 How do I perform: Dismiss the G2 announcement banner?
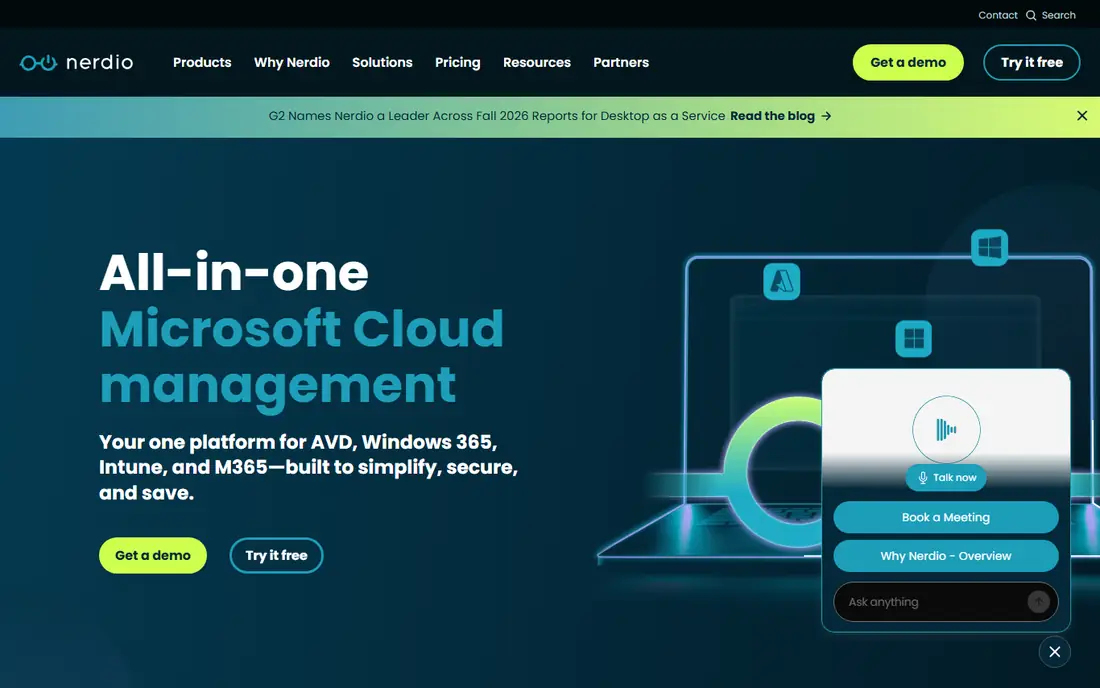coord(1082,116)
